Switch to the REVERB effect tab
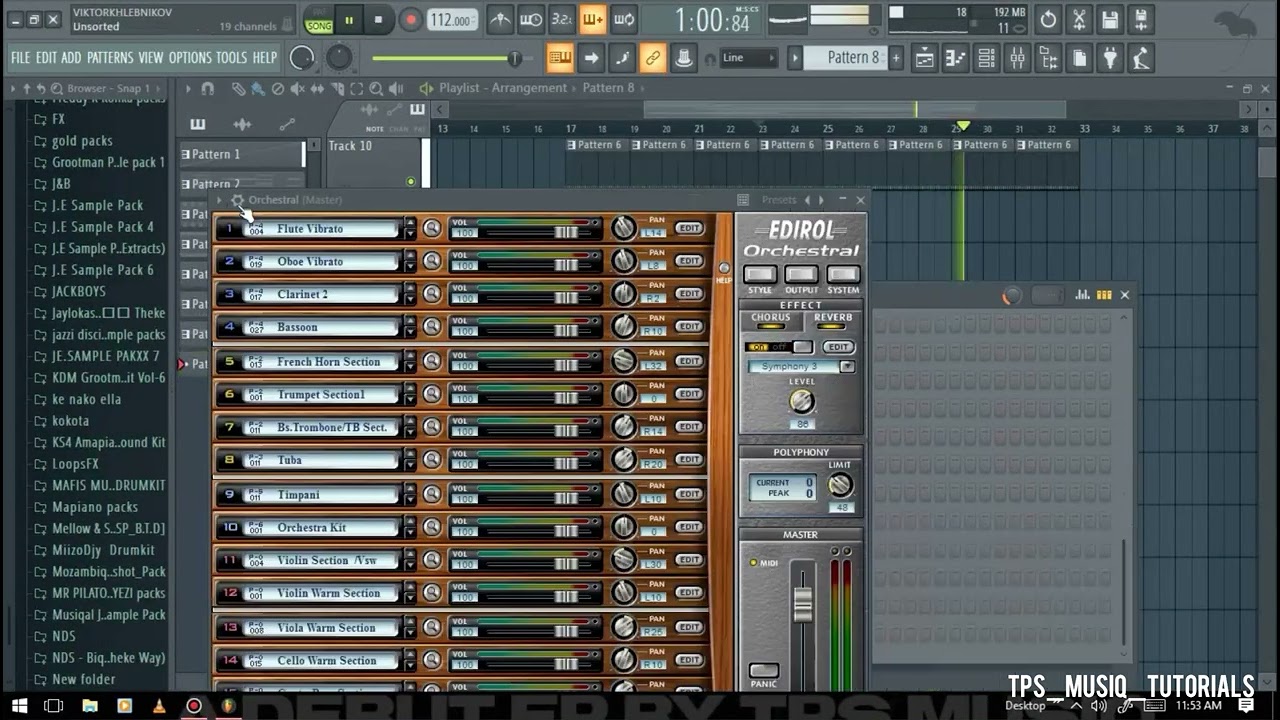Screen dimensions: 1280x720 pyautogui.click(x=833, y=320)
